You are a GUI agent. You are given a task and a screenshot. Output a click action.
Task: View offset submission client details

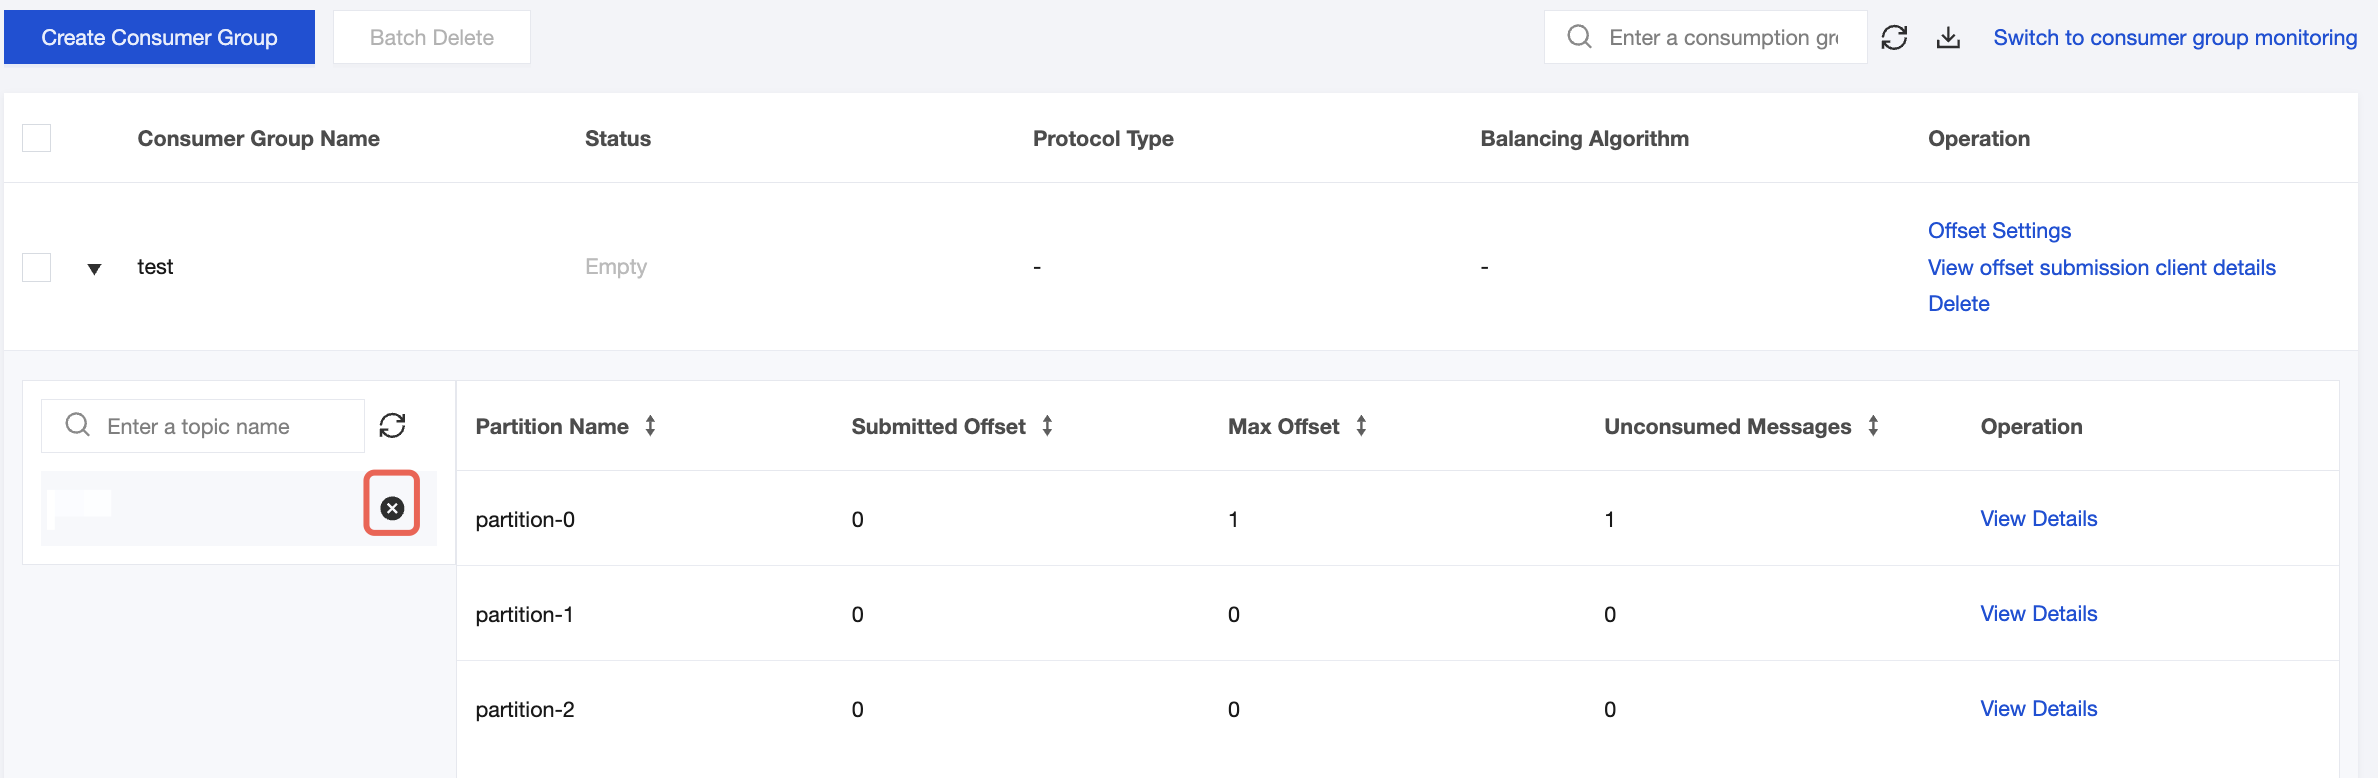2101,268
